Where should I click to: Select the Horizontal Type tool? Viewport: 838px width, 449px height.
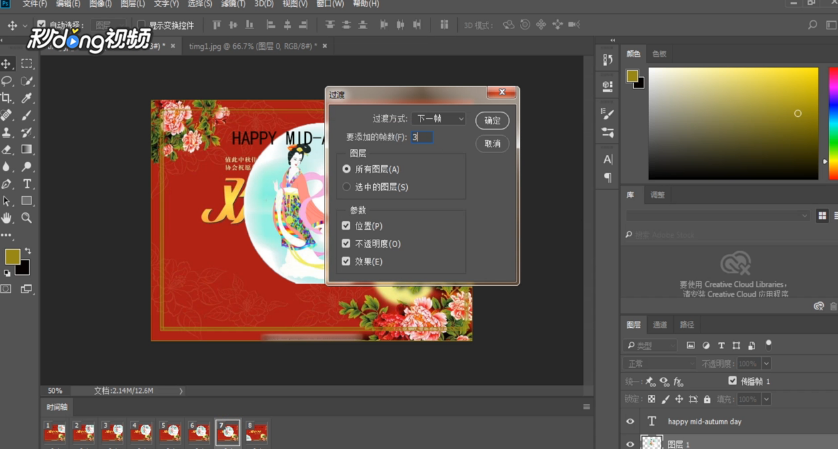pos(26,184)
